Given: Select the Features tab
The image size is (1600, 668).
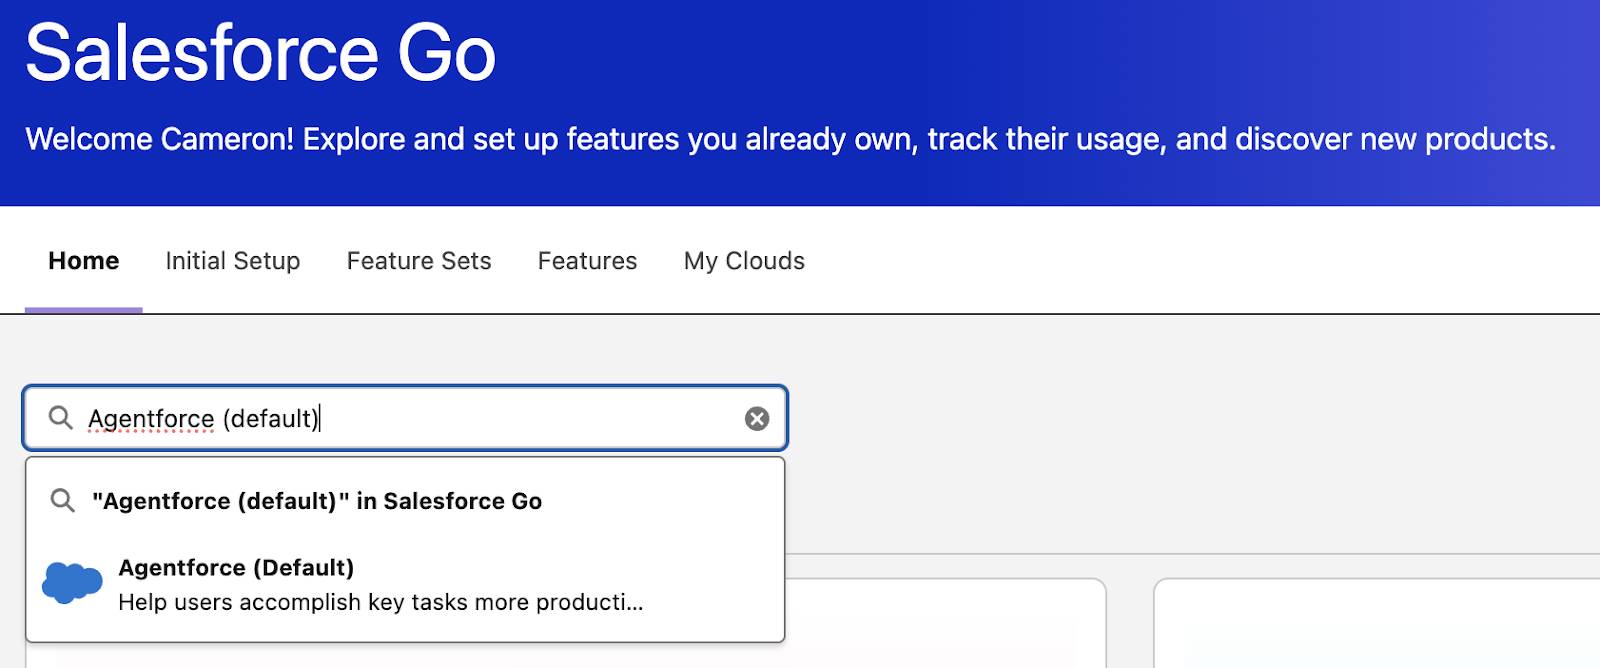Looking at the screenshot, I should point(587,261).
